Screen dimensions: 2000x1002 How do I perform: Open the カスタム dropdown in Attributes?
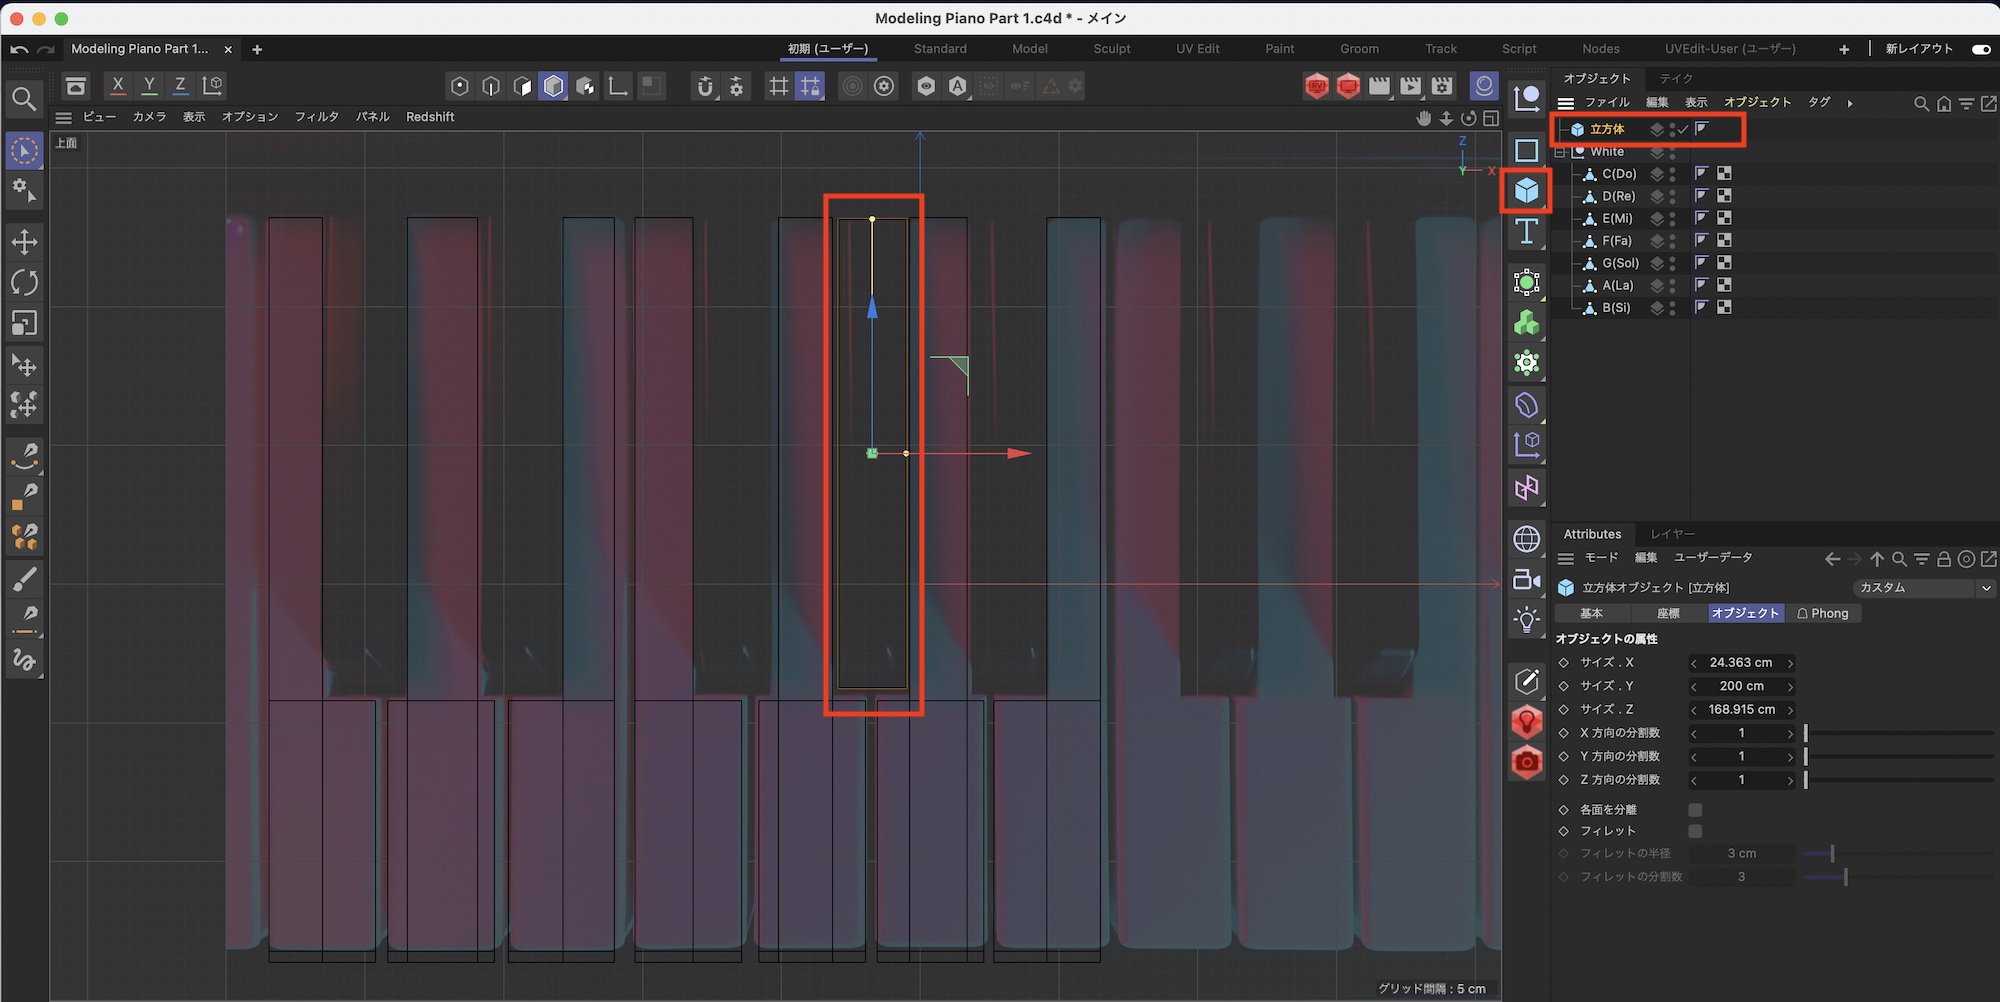click(1924, 588)
